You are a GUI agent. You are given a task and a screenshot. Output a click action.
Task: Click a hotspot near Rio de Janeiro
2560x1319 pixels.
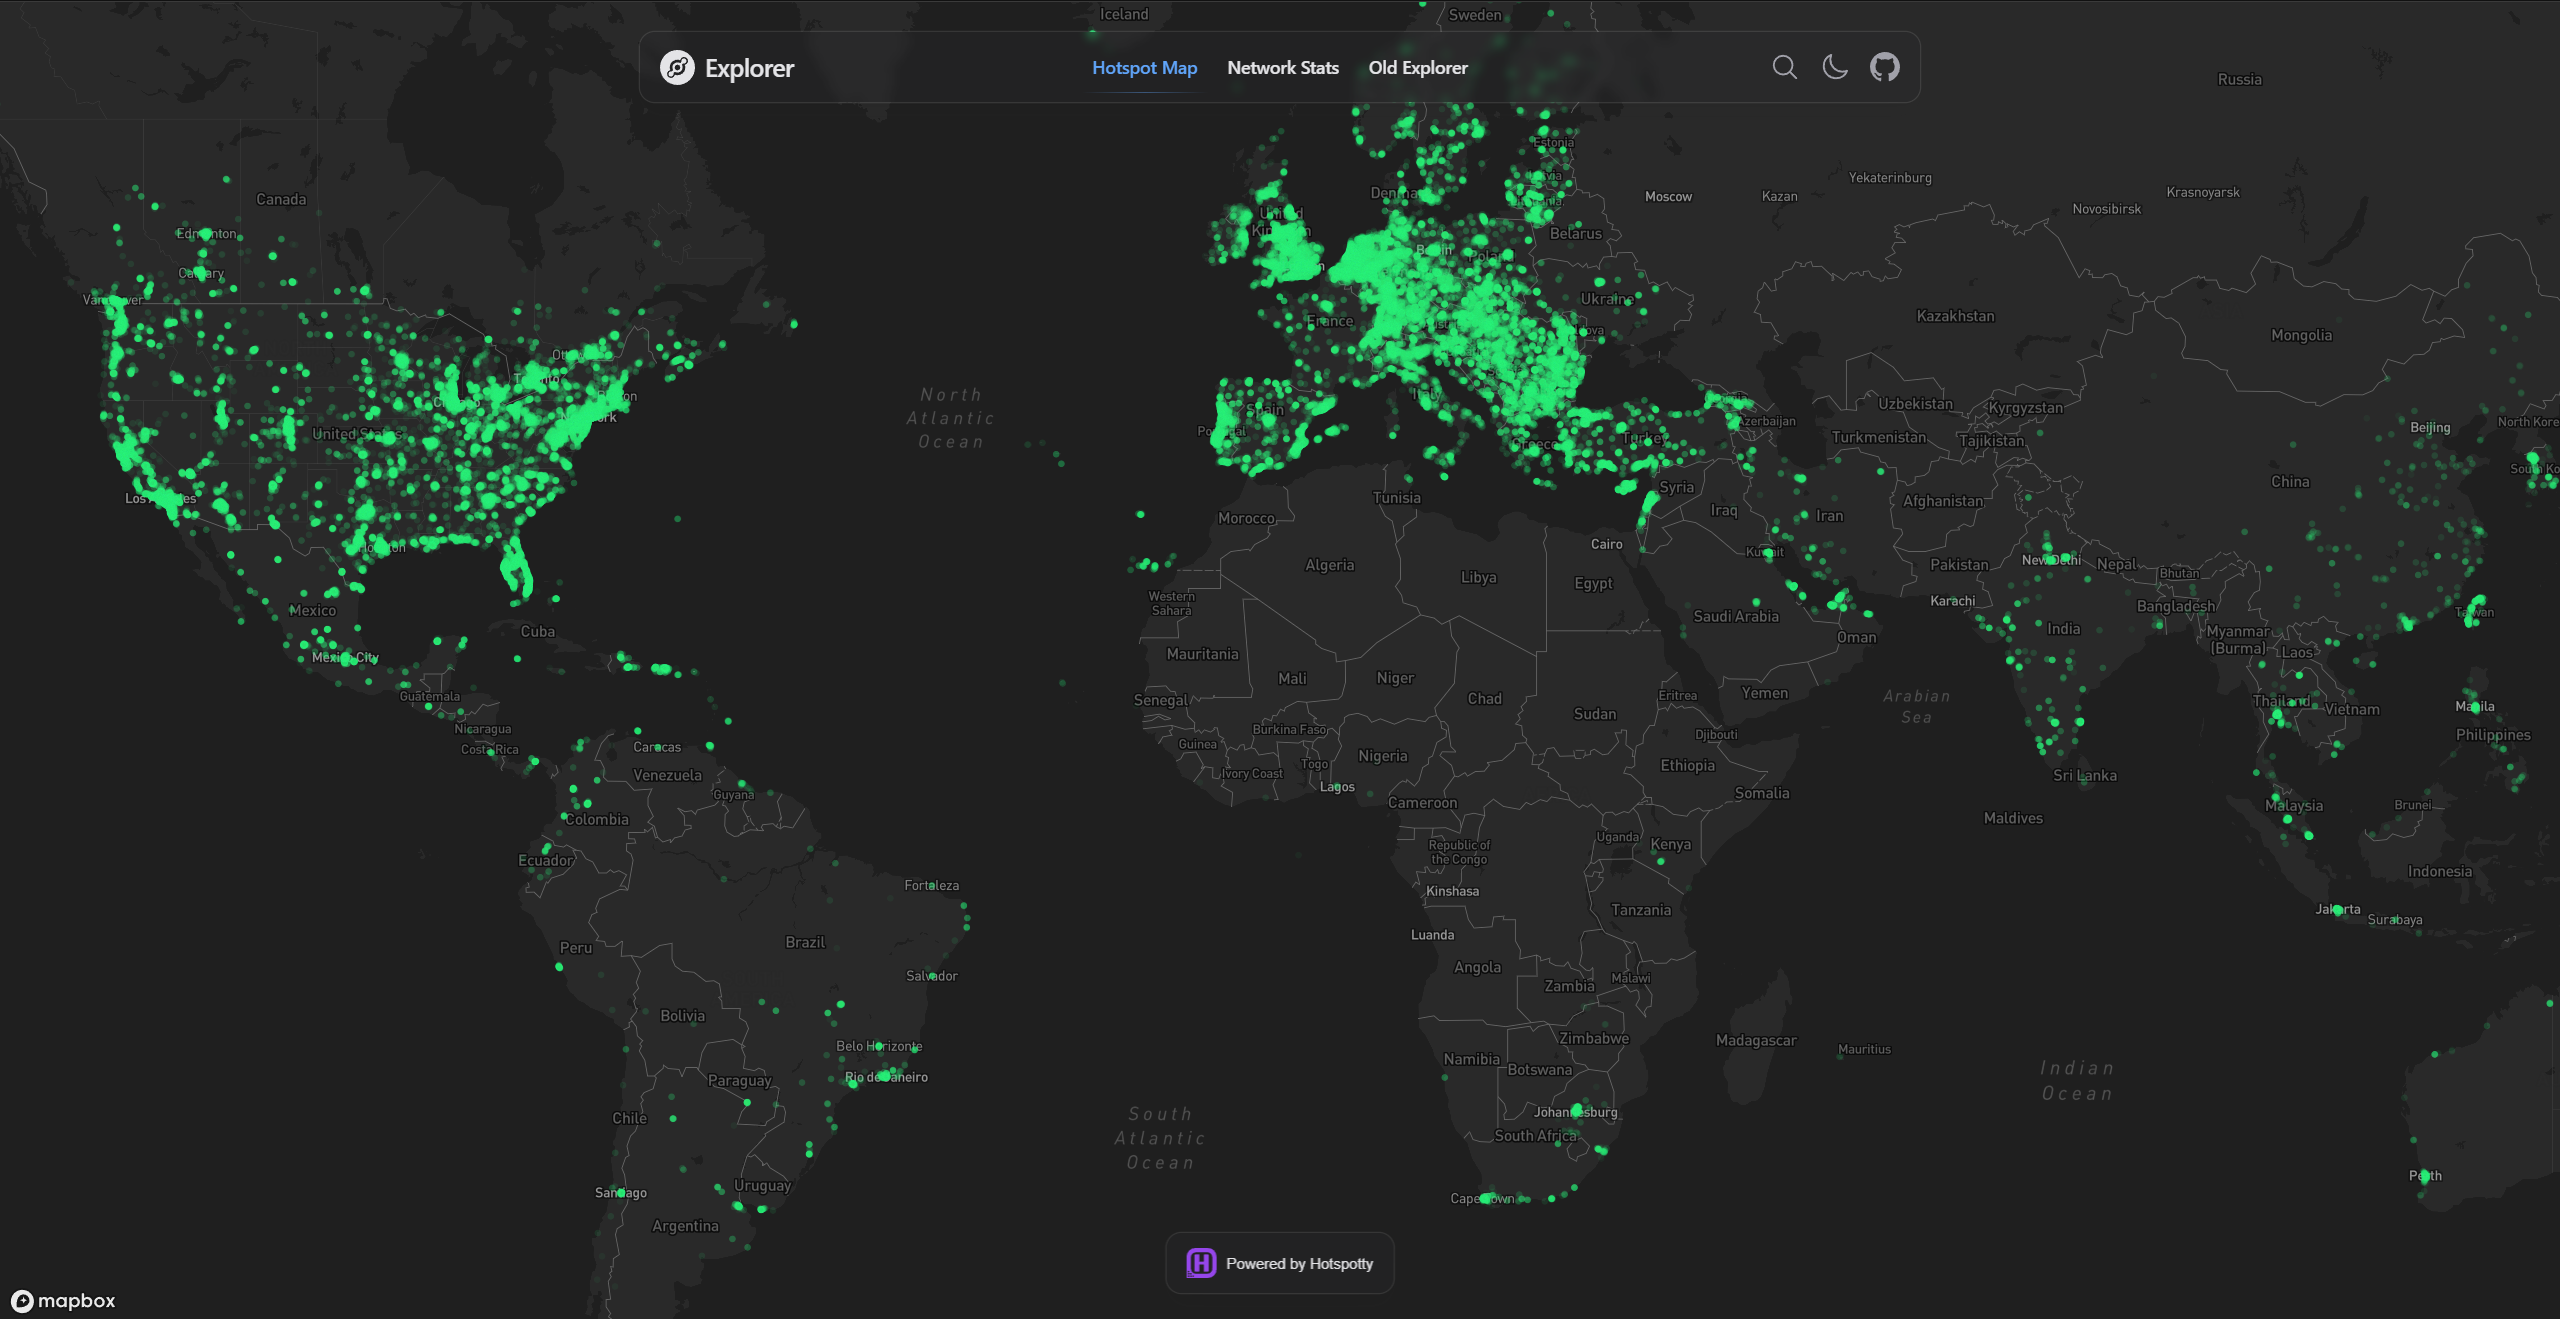884,1077
